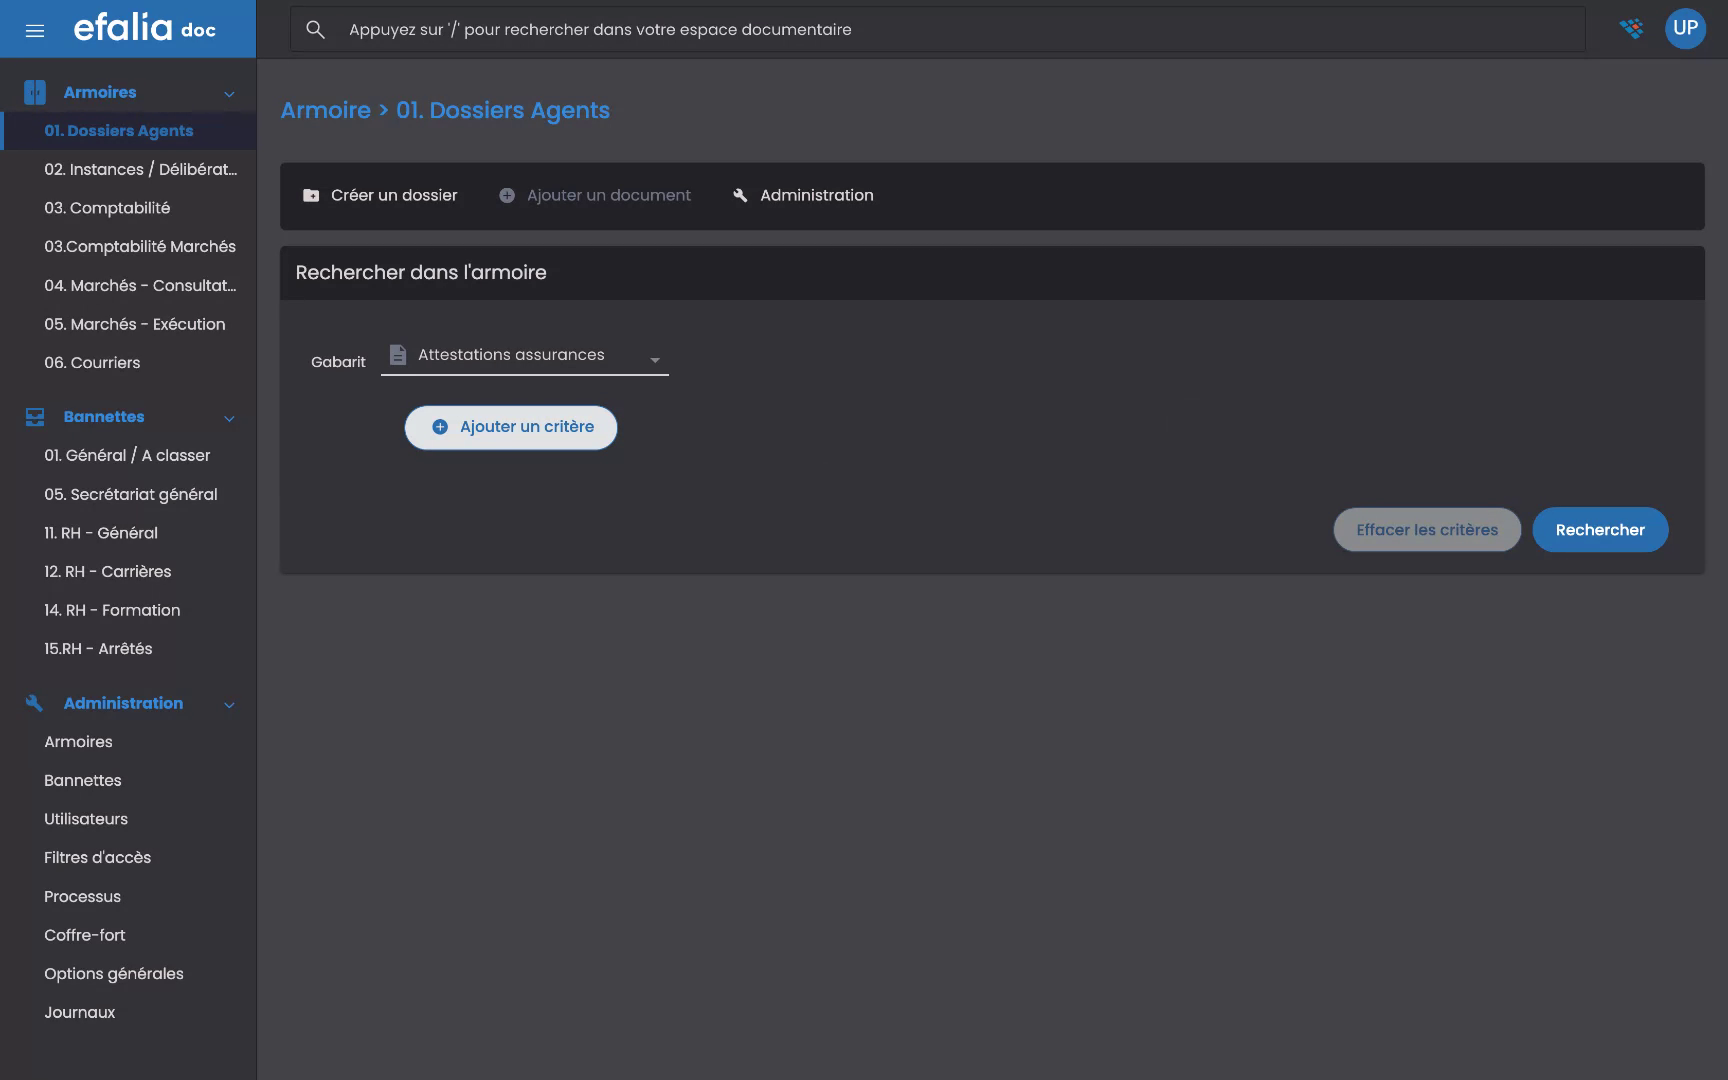
Task: Open the Administration toolbar item
Action: (x=803, y=195)
